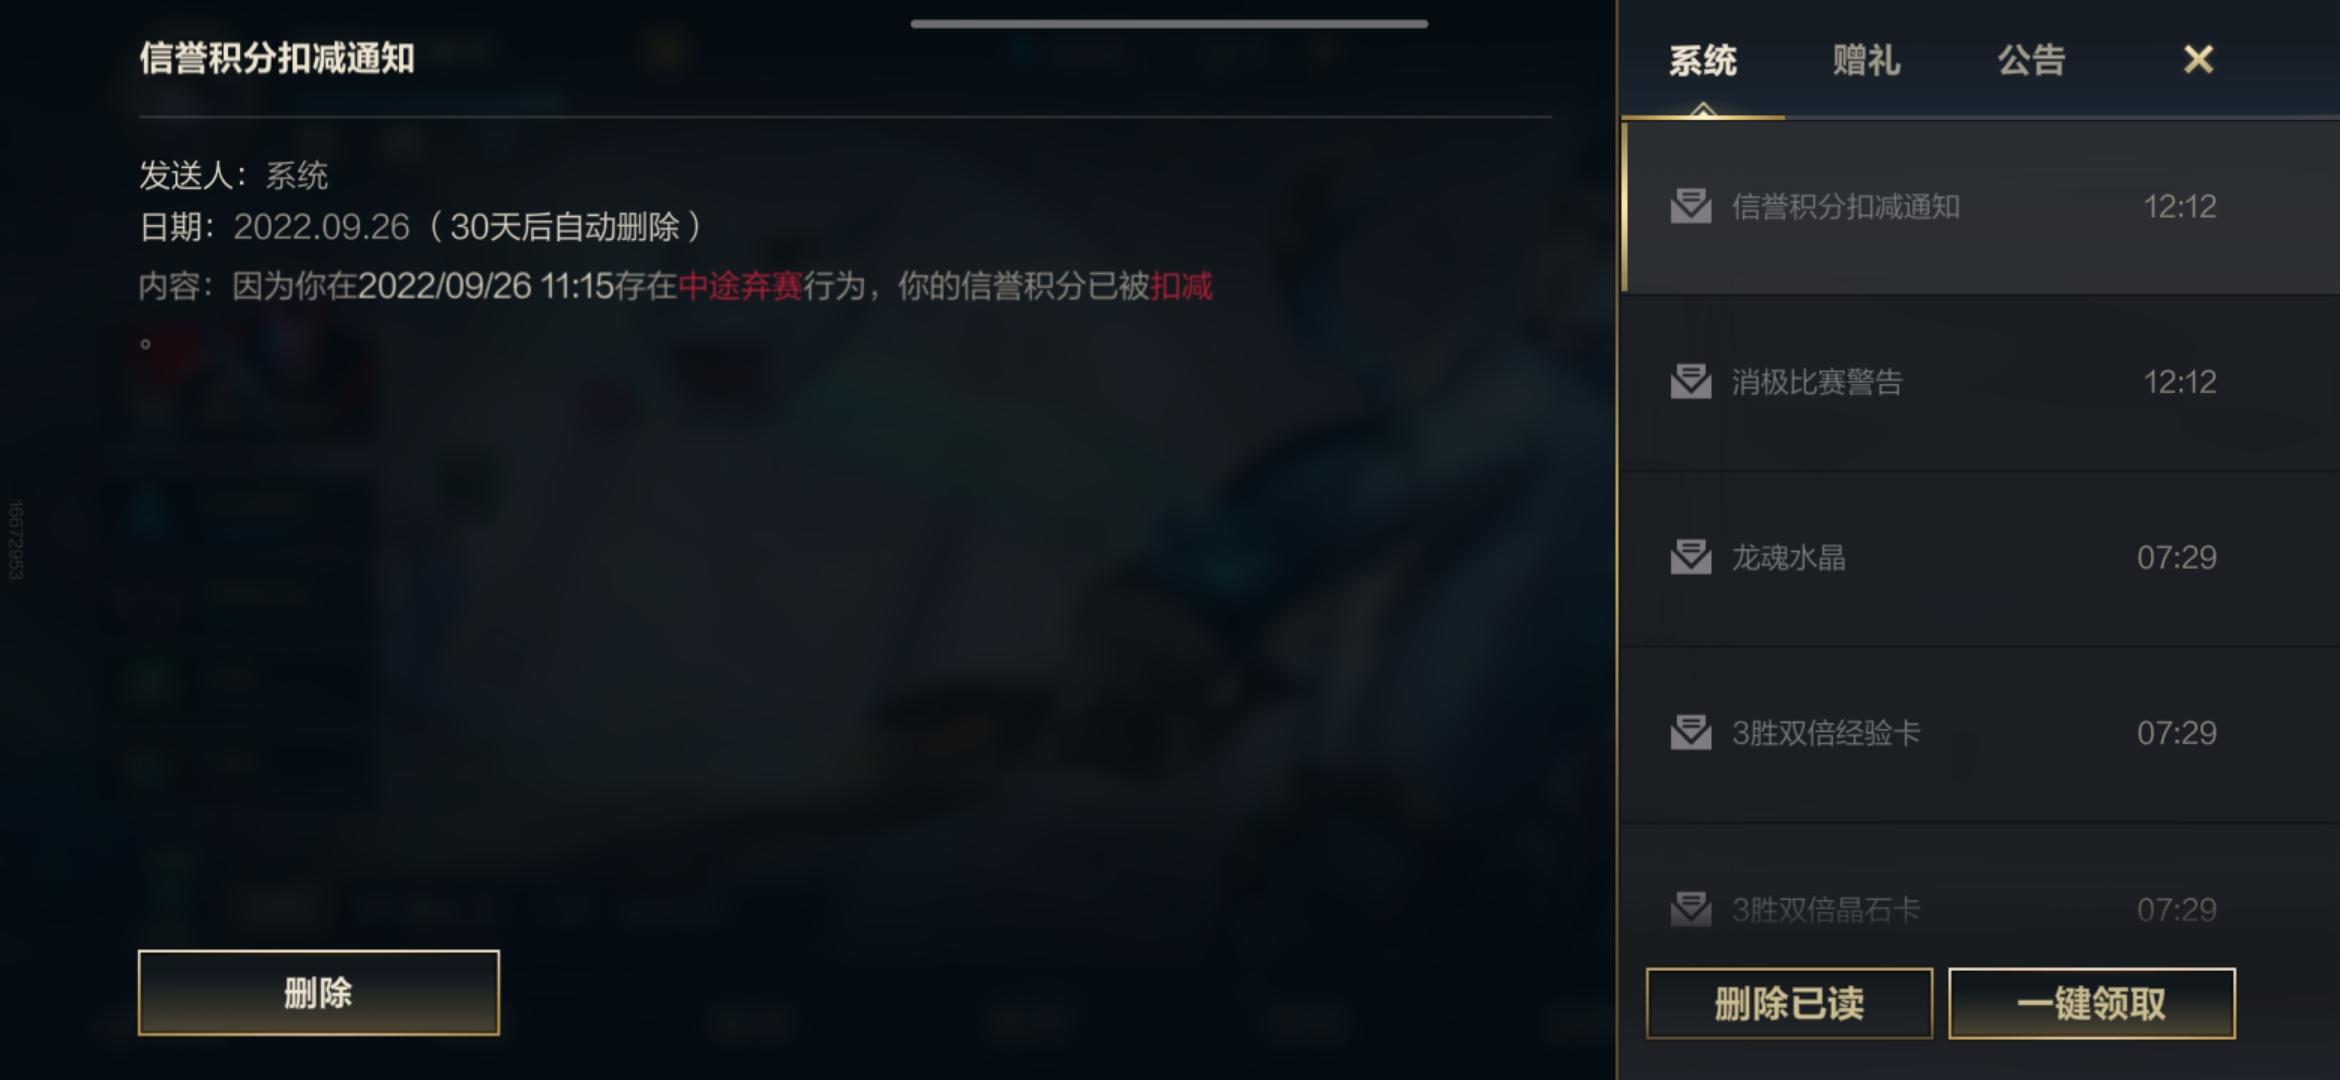Claim all rewards with 一键领取
Viewport: 2340px width, 1080px height.
pos(2091,1003)
